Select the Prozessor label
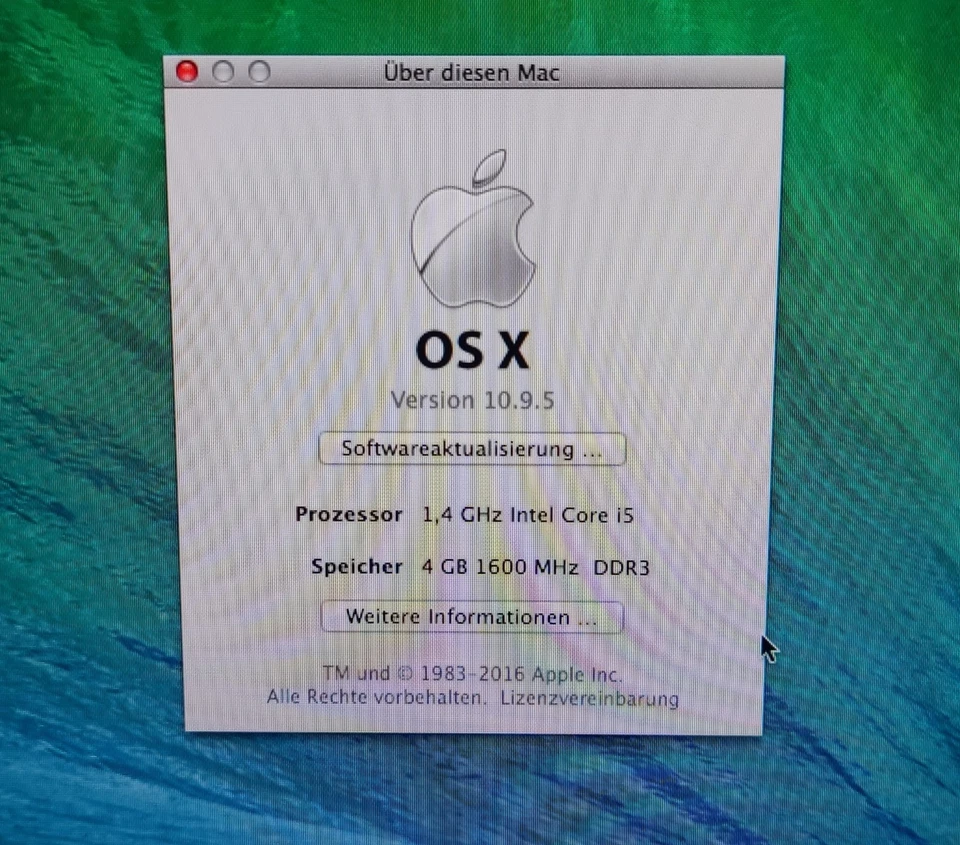 pos(349,514)
